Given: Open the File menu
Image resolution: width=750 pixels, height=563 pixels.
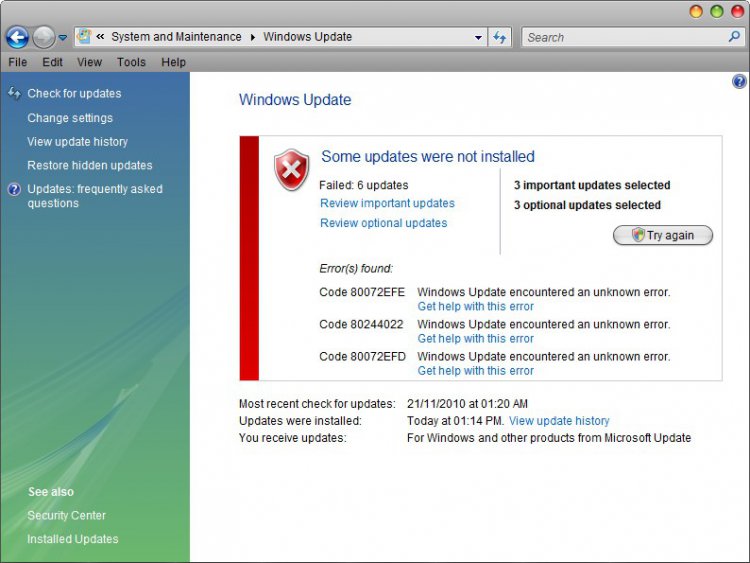Looking at the screenshot, I should (x=18, y=62).
